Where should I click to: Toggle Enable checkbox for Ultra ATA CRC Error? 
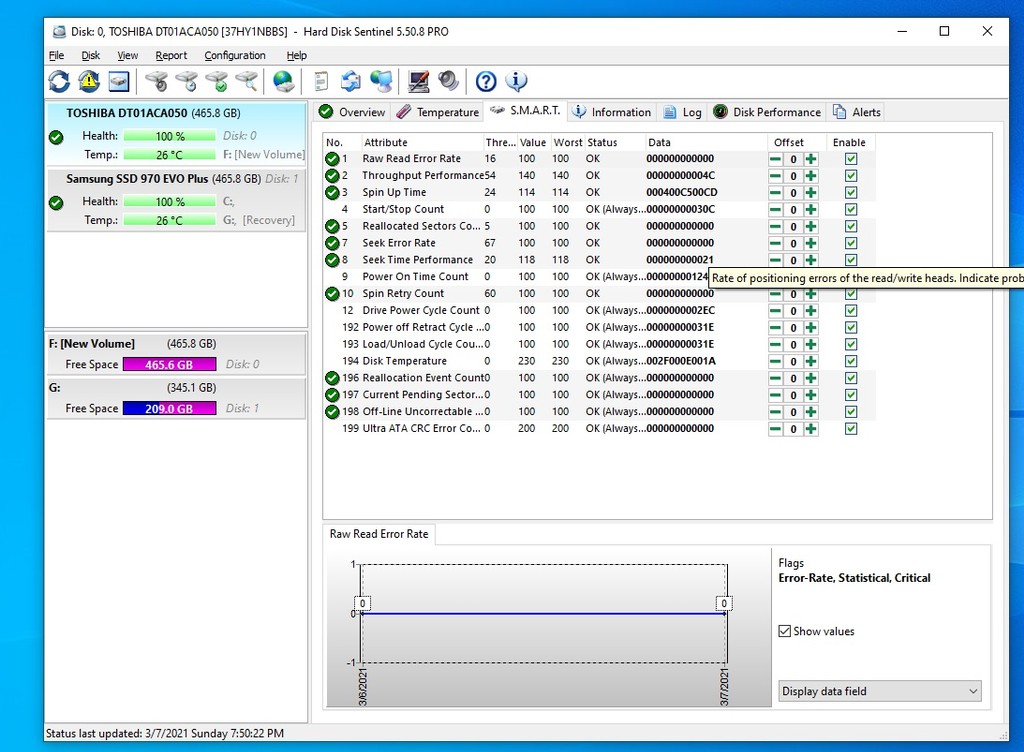[x=851, y=429]
